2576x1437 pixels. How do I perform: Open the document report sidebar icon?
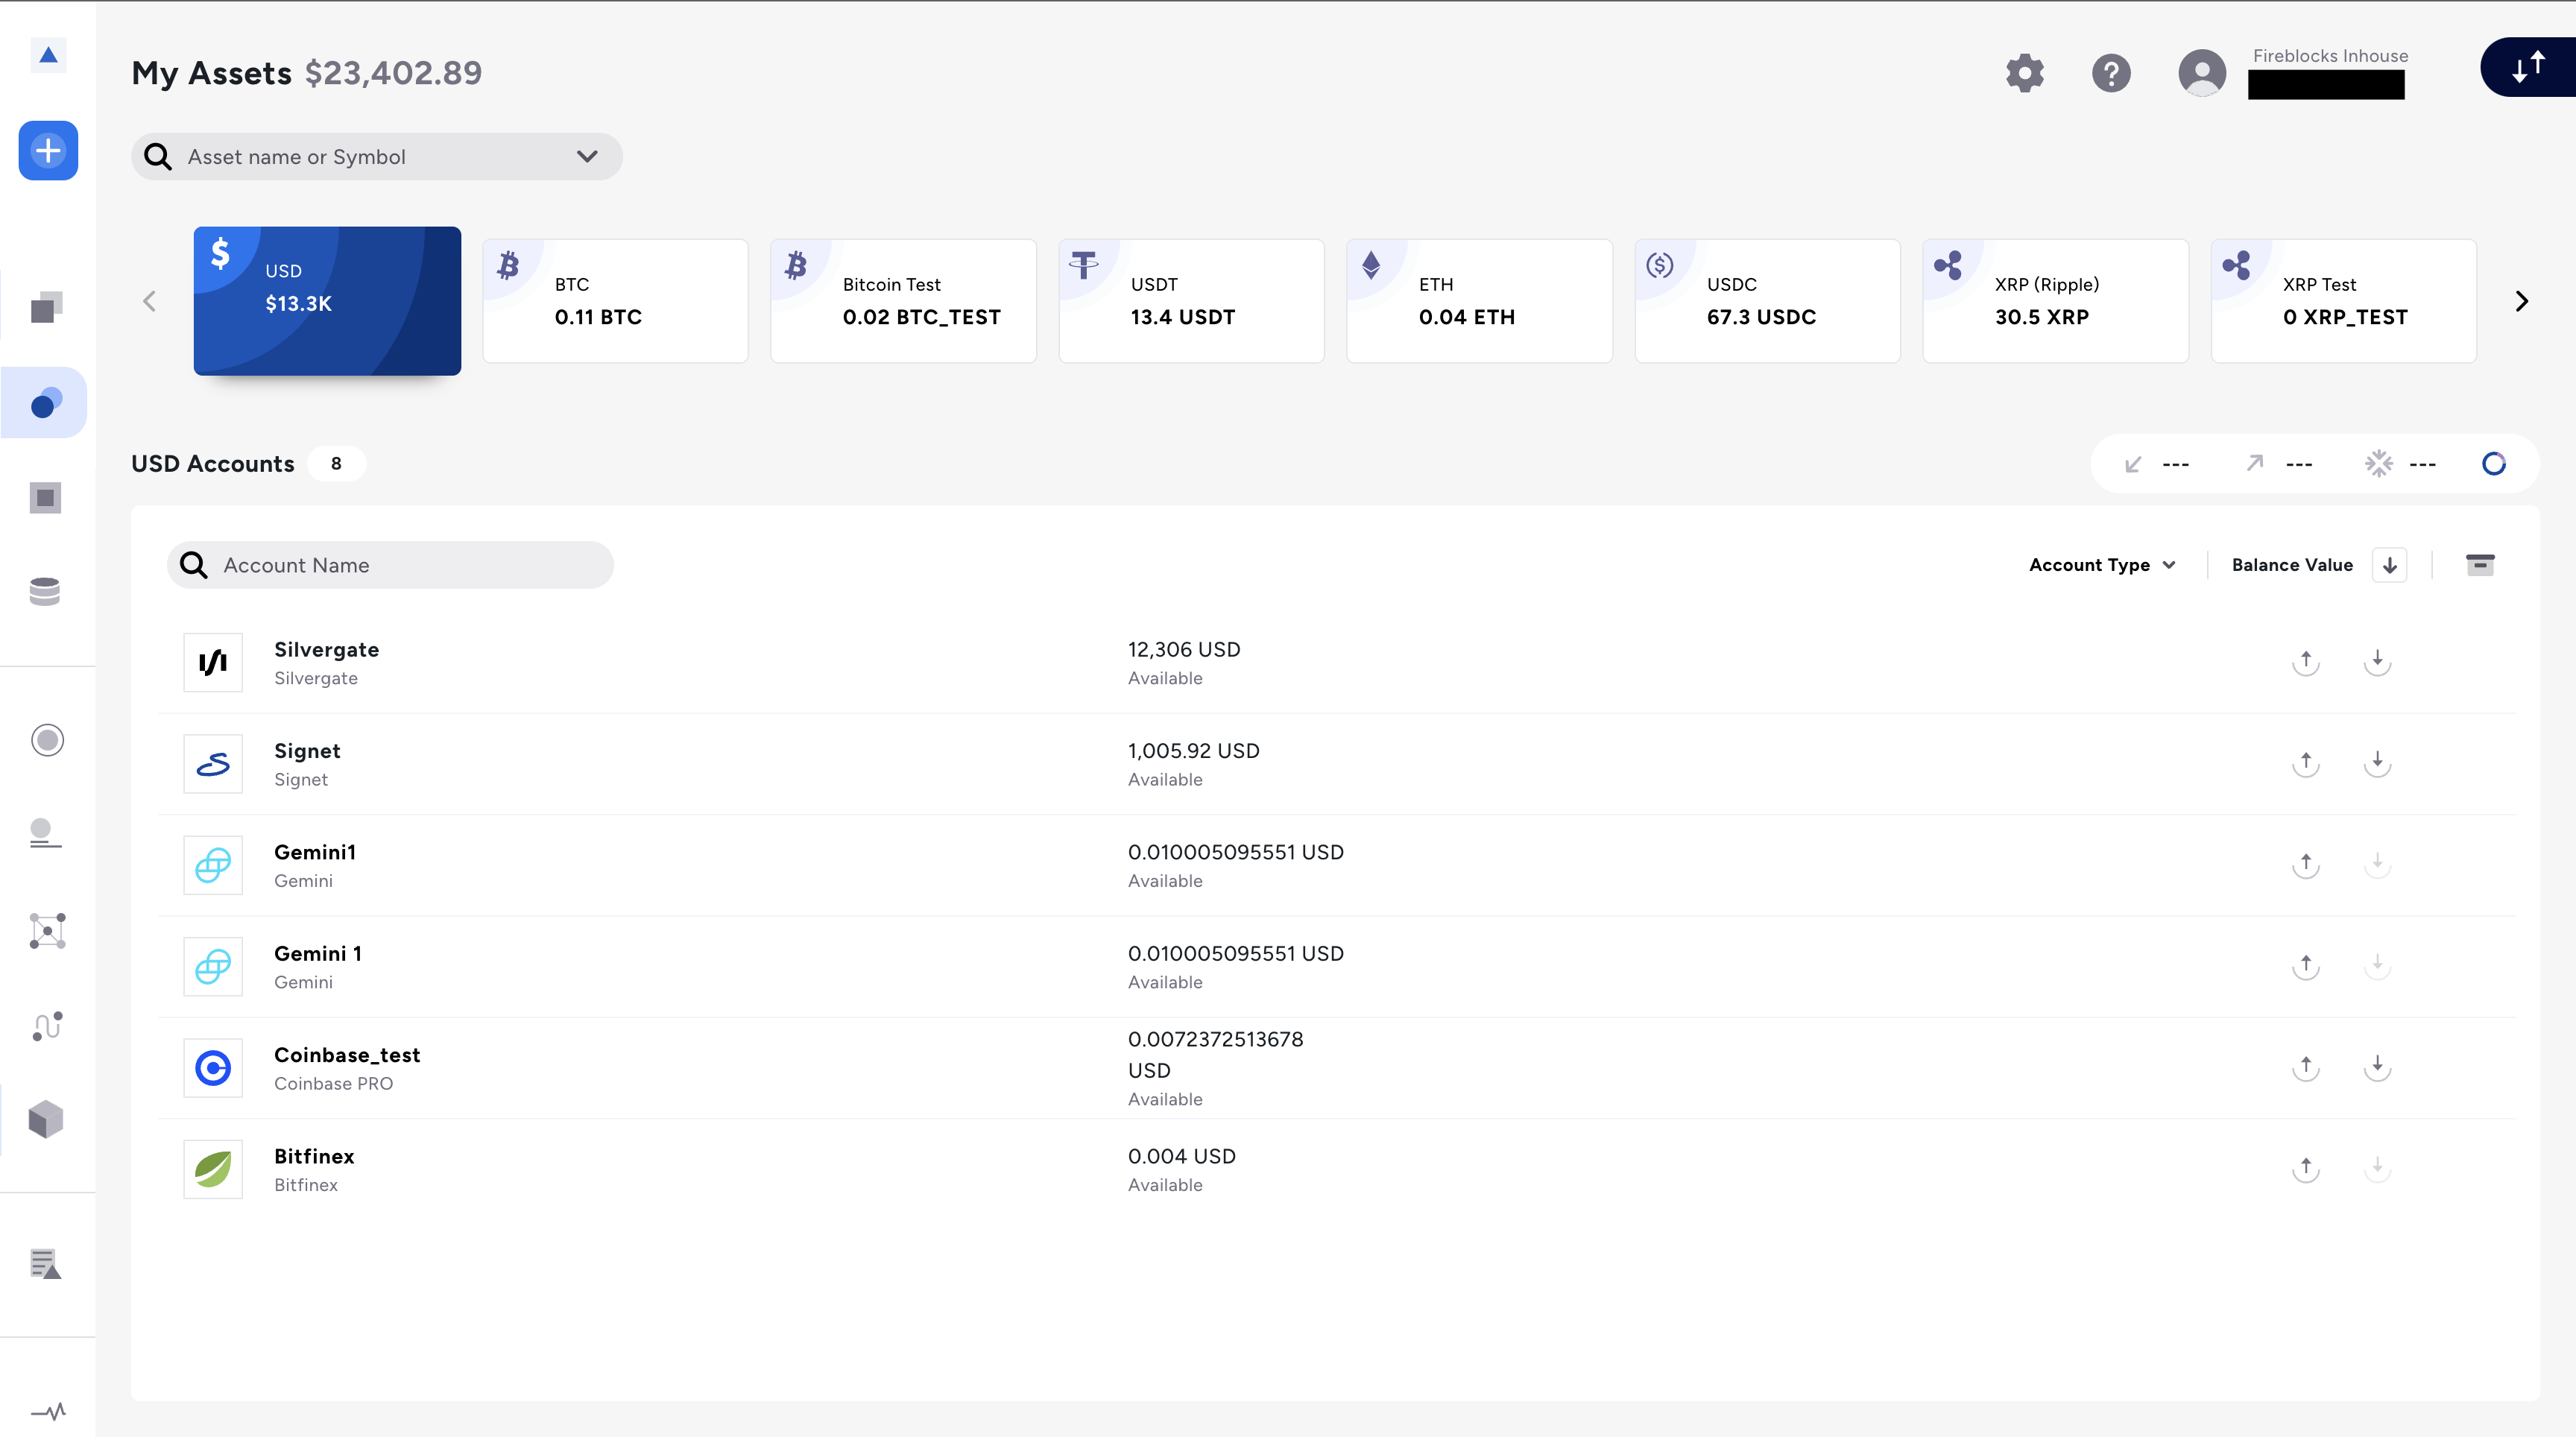tap(46, 1265)
